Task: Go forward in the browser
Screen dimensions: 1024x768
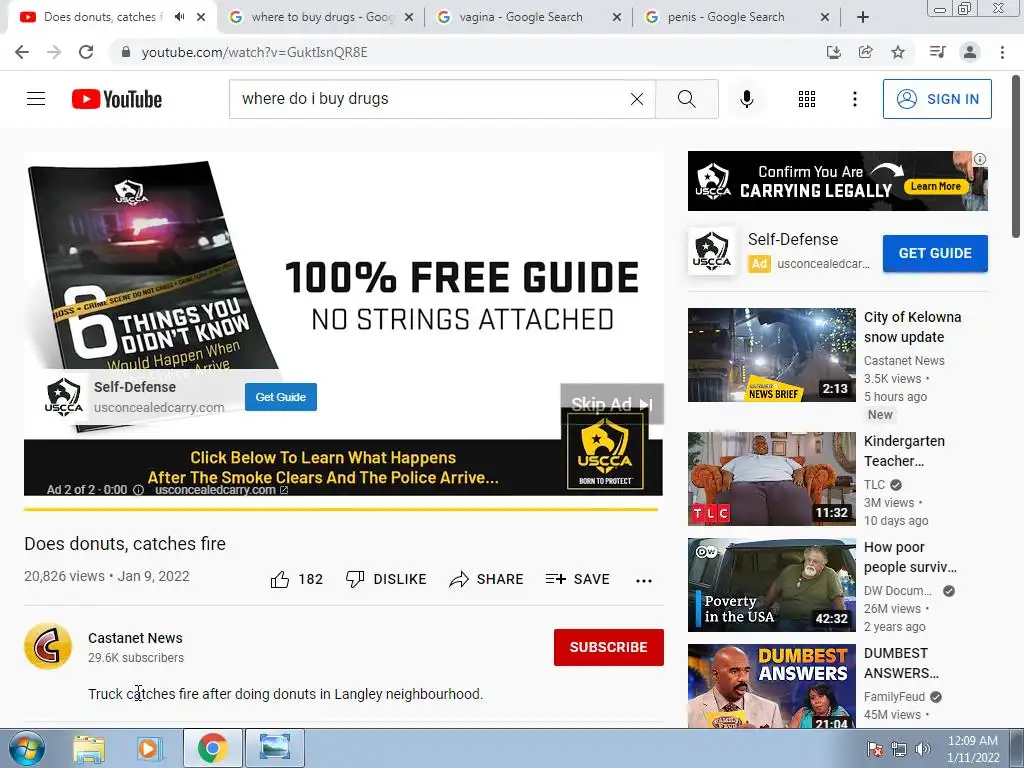Action: 54,52
